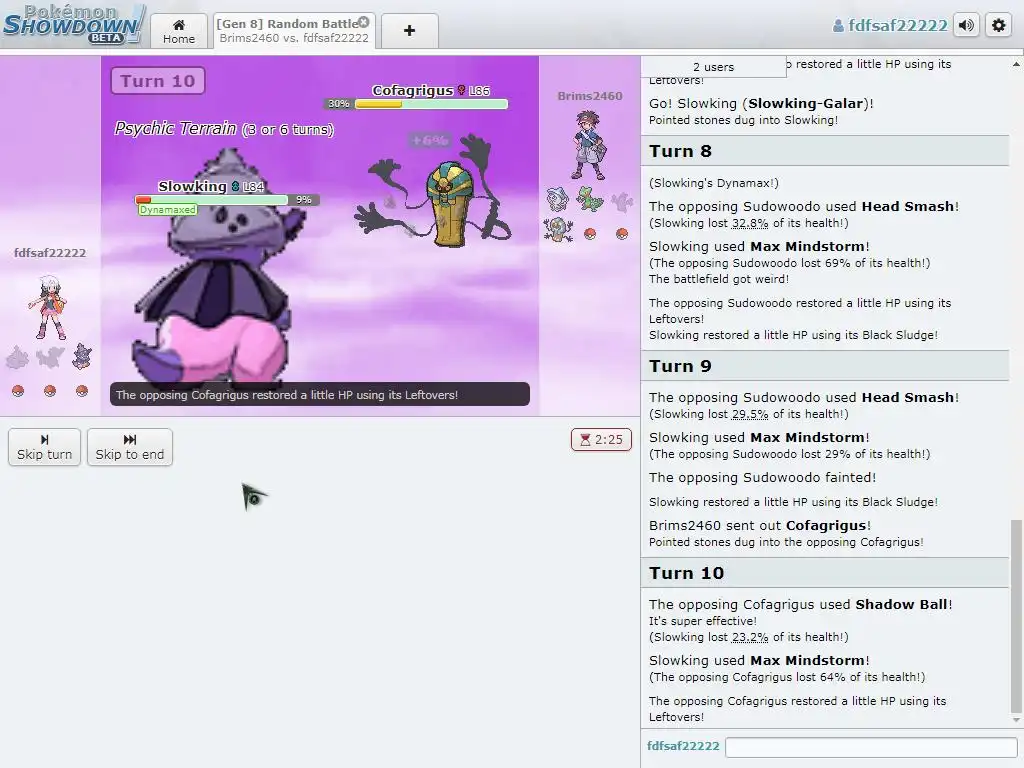Show the 2 users list
The image size is (1024, 768).
coord(713,67)
